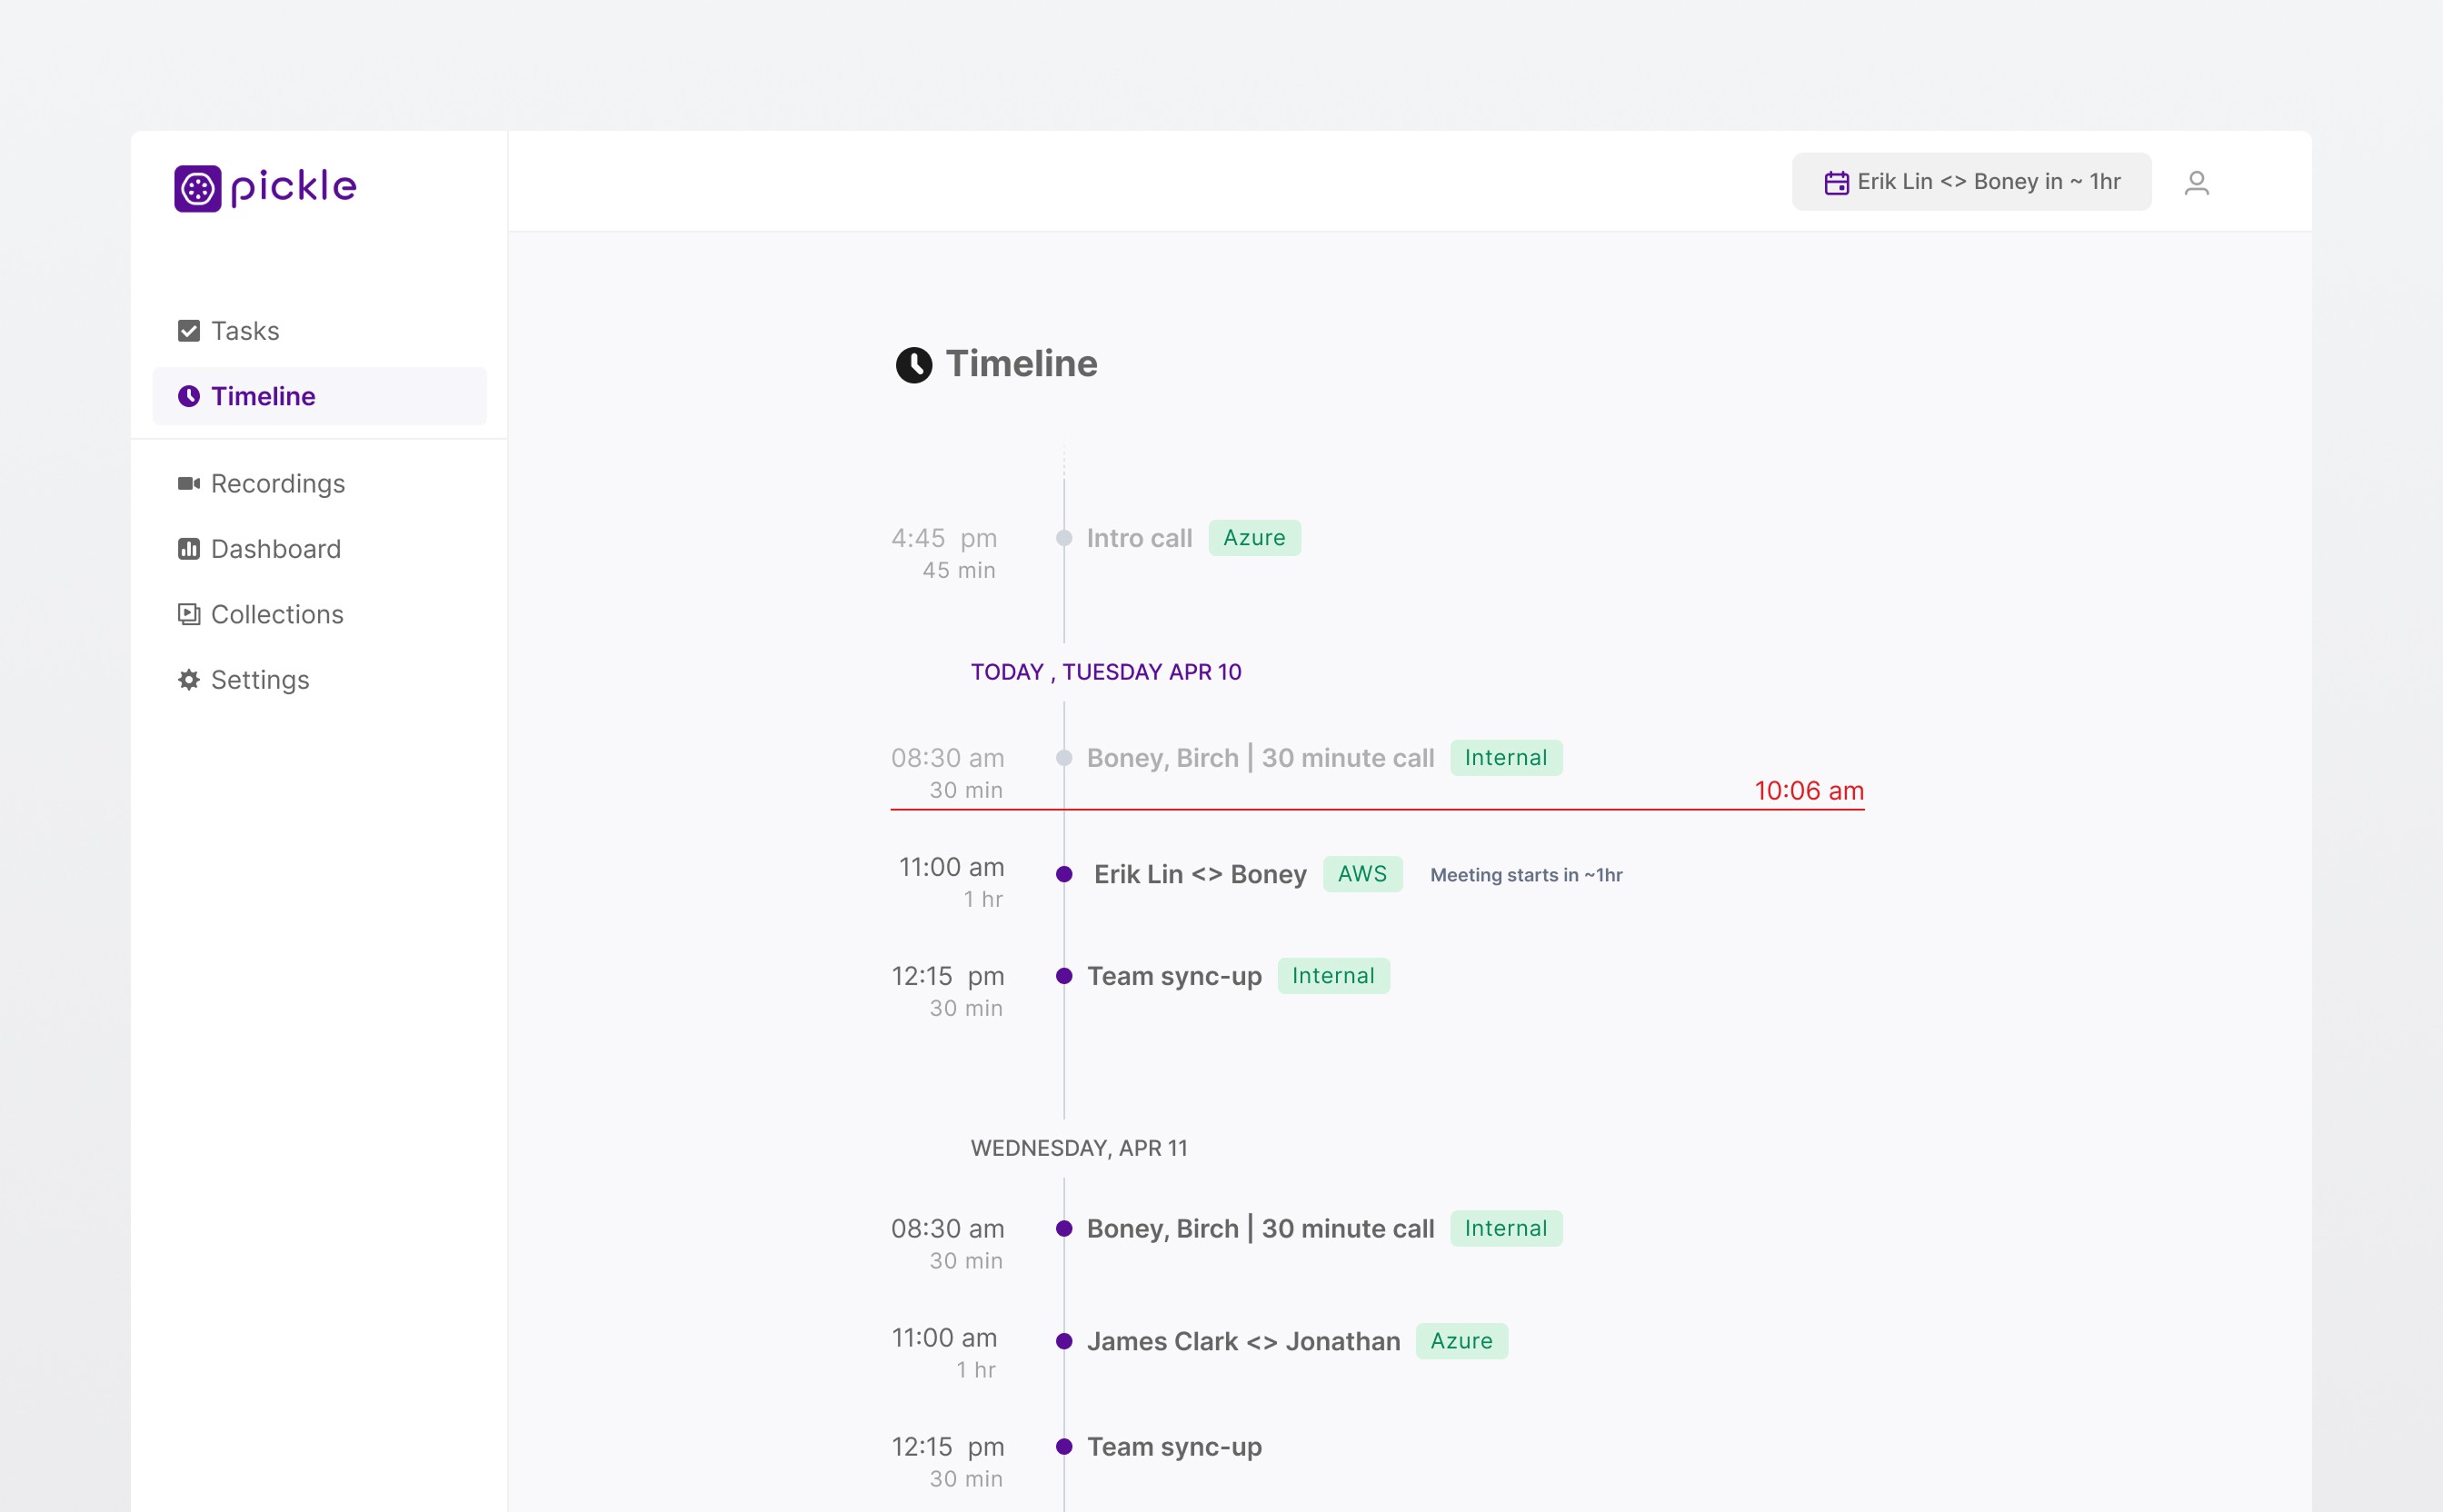Click the AWS tag
Screen dimensions: 2443x1512
tap(1361, 874)
